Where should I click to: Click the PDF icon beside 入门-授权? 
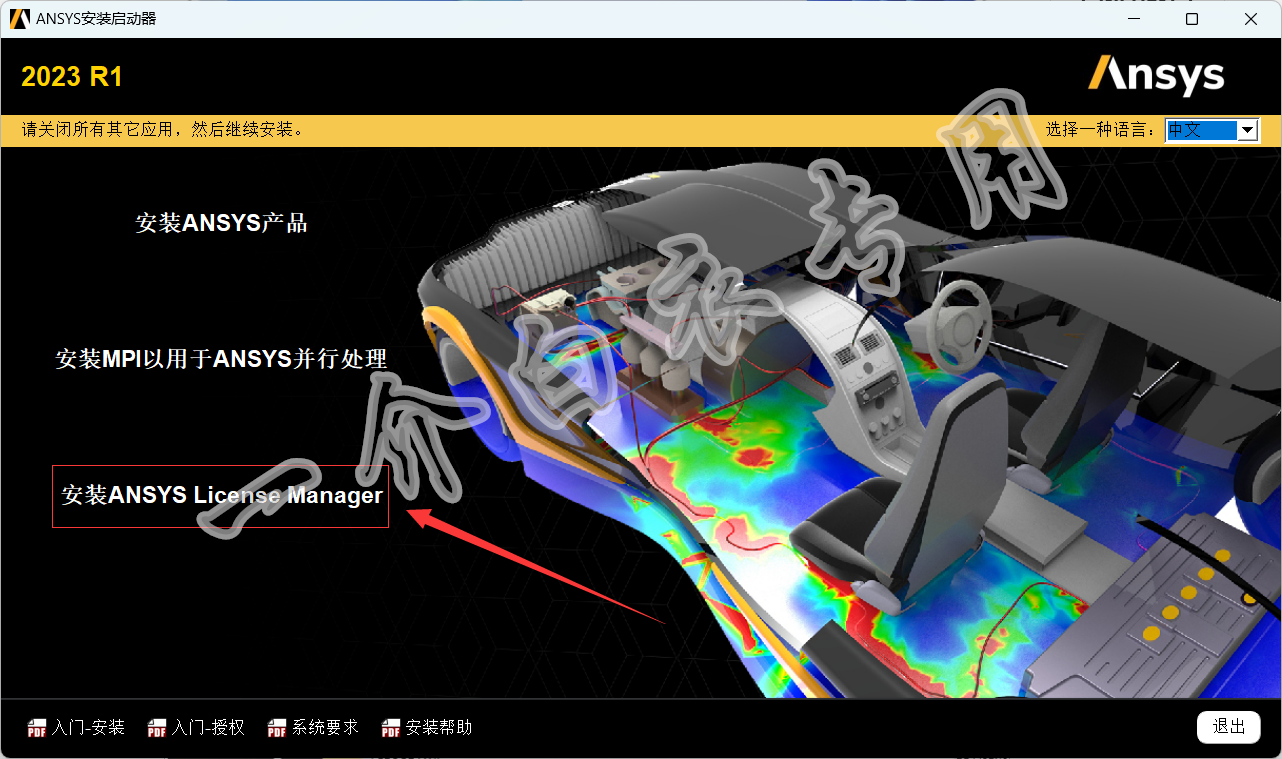(x=157, y=728)
